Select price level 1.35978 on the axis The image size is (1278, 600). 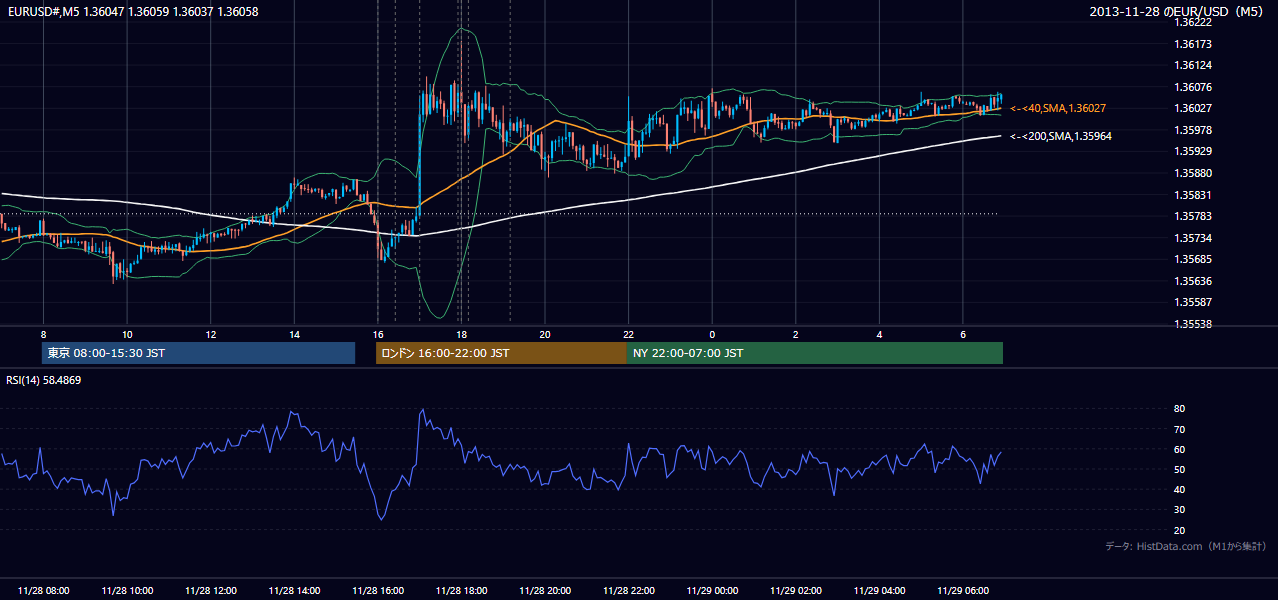(x=1193, y=130)
